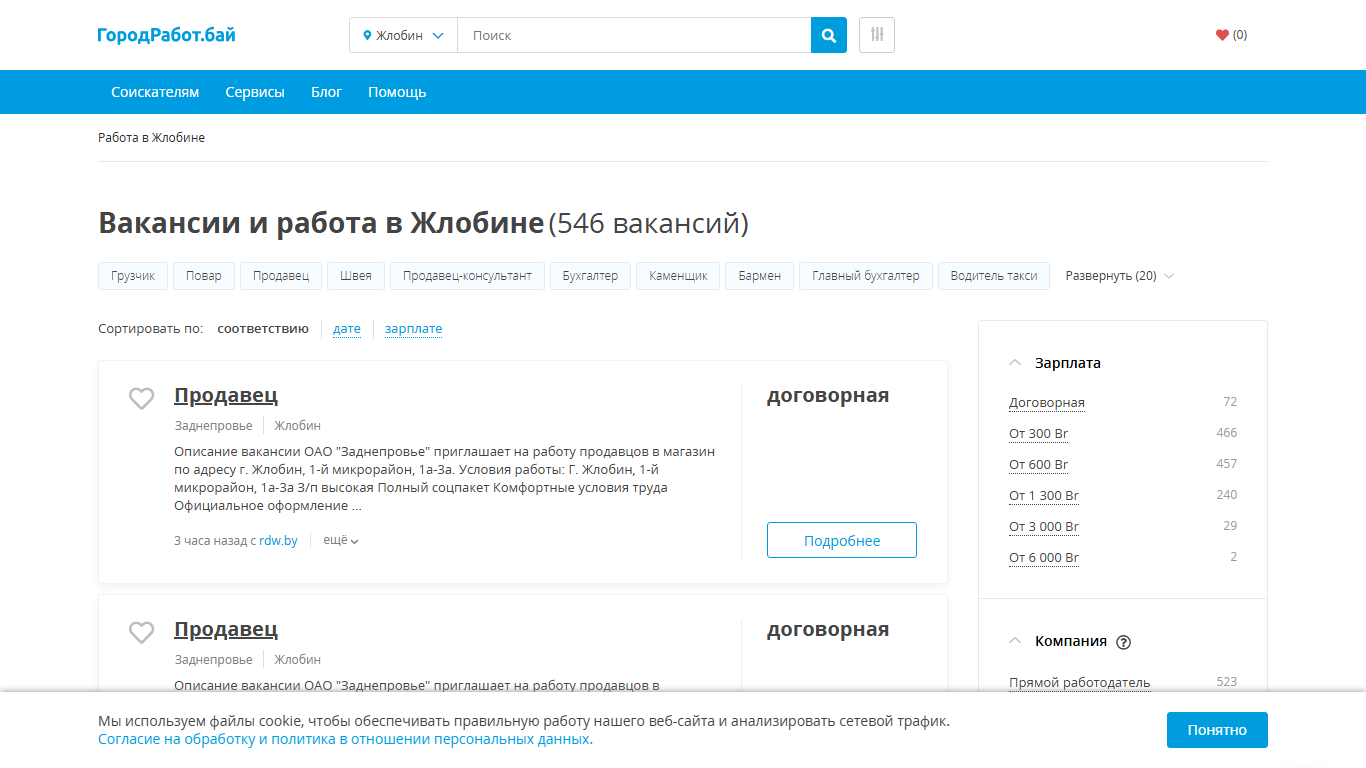
Task: Select the Грузчик tag
Action: (x=133, y=276)
